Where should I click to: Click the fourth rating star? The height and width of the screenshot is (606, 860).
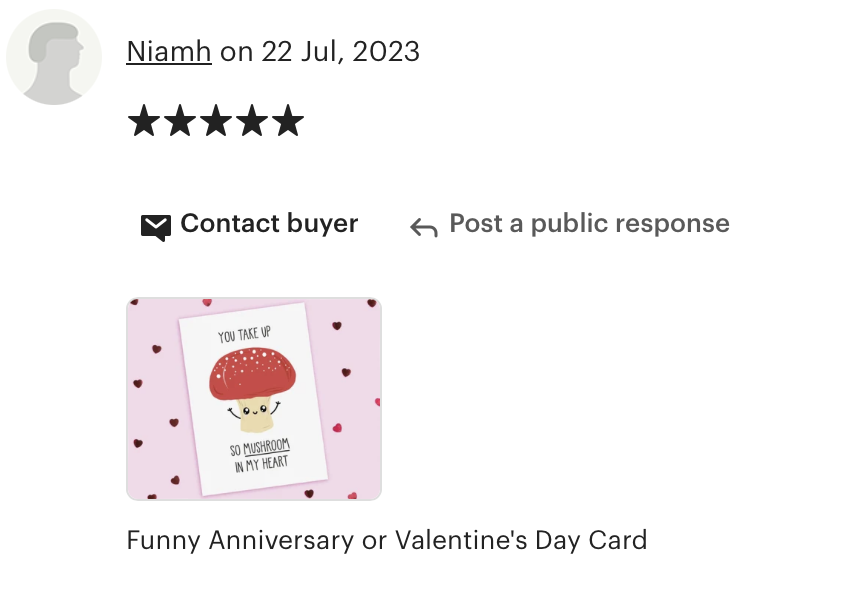[252, 121]
